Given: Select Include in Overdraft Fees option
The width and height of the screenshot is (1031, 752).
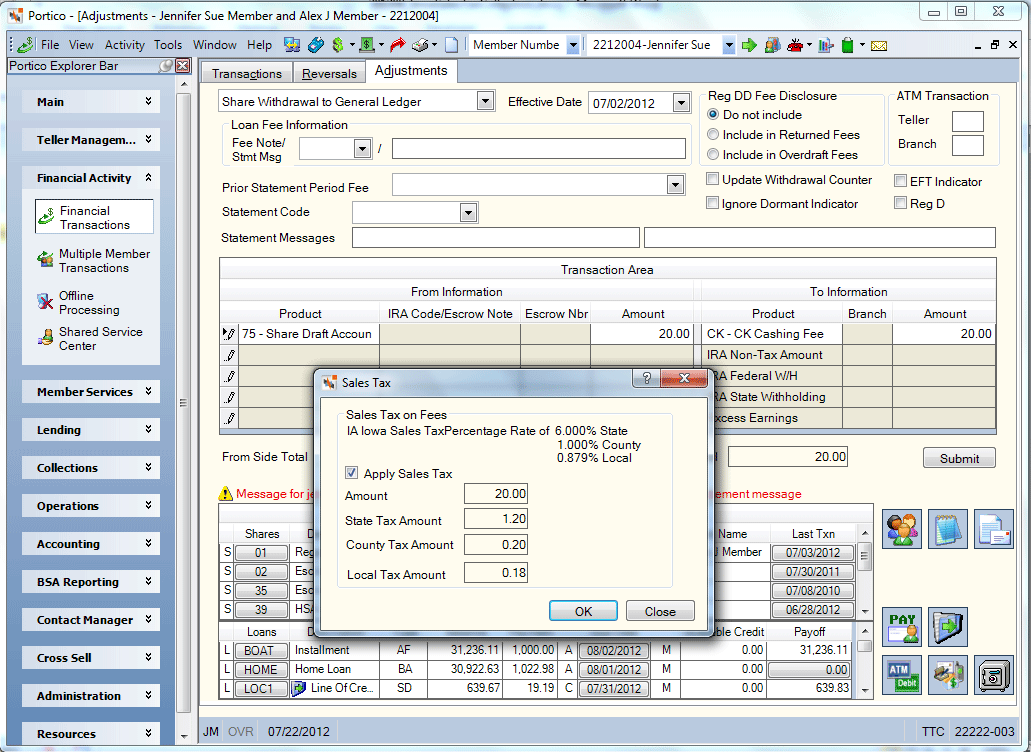Looking at the screenshot, I should (713, 154).
